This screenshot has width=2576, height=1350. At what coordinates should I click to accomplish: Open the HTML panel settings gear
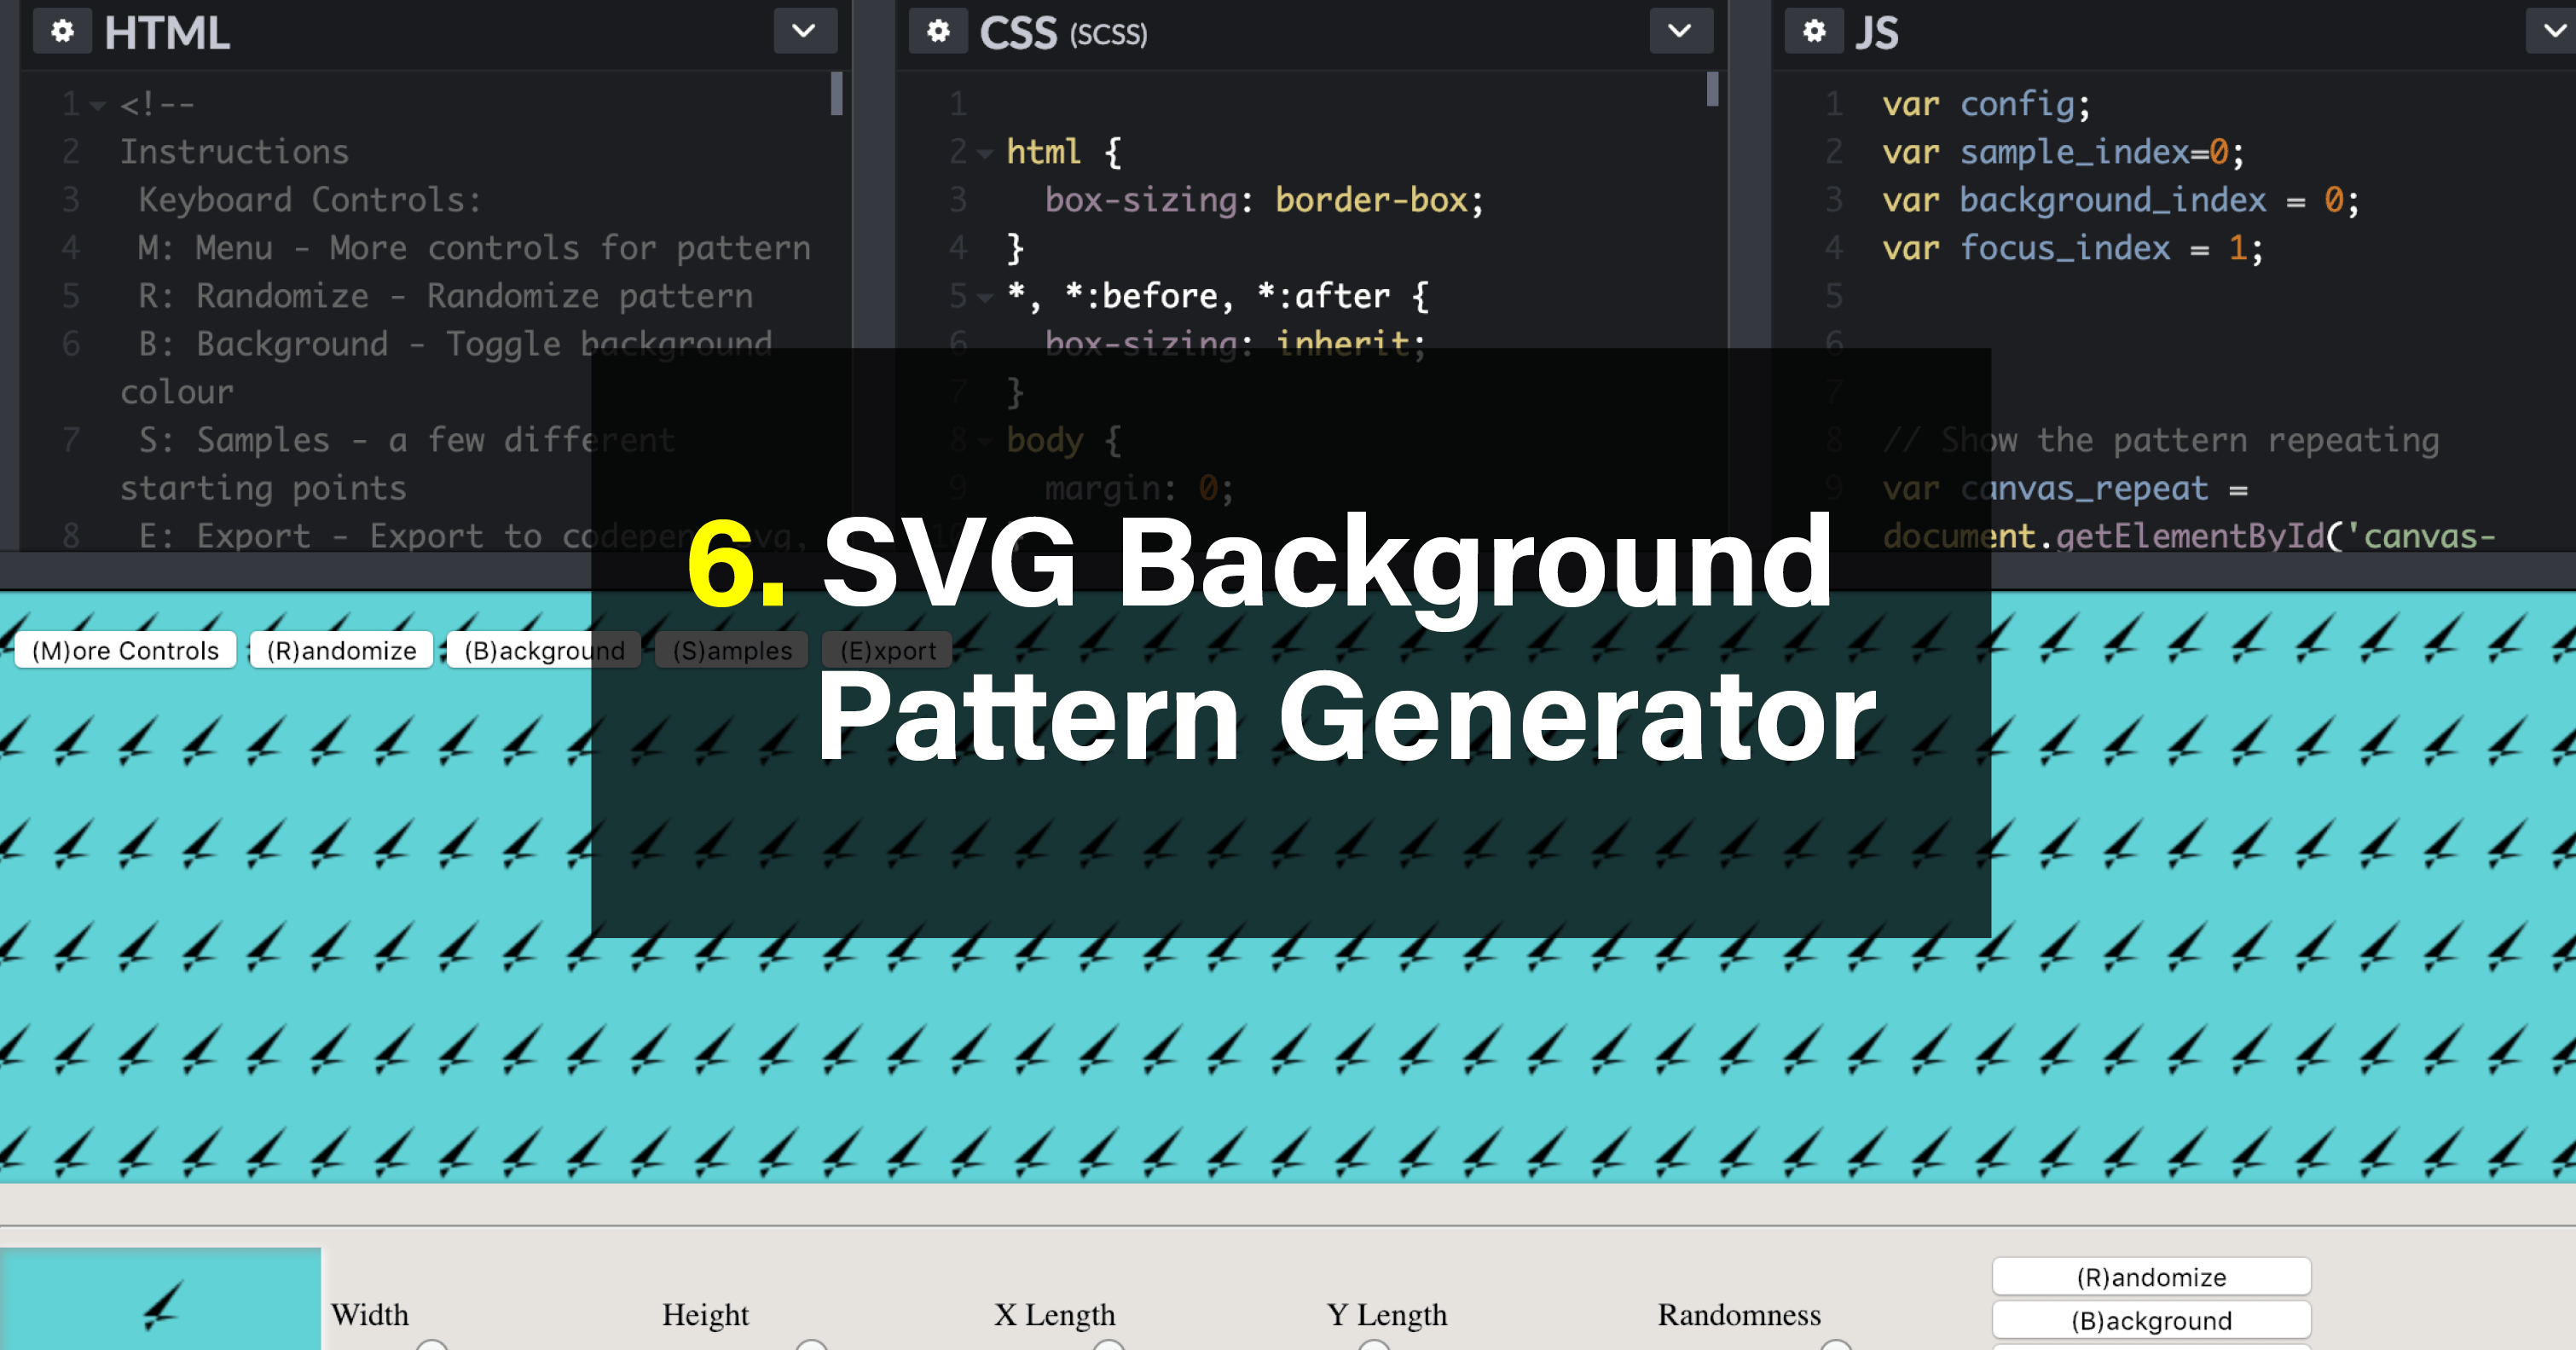click(x=62, y=31)
